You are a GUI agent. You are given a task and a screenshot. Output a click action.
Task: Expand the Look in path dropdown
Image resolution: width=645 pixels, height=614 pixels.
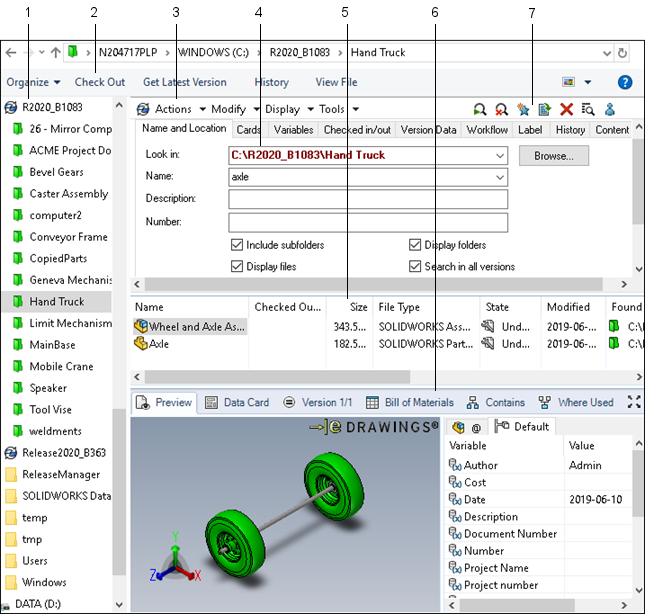tap(500, 156)
